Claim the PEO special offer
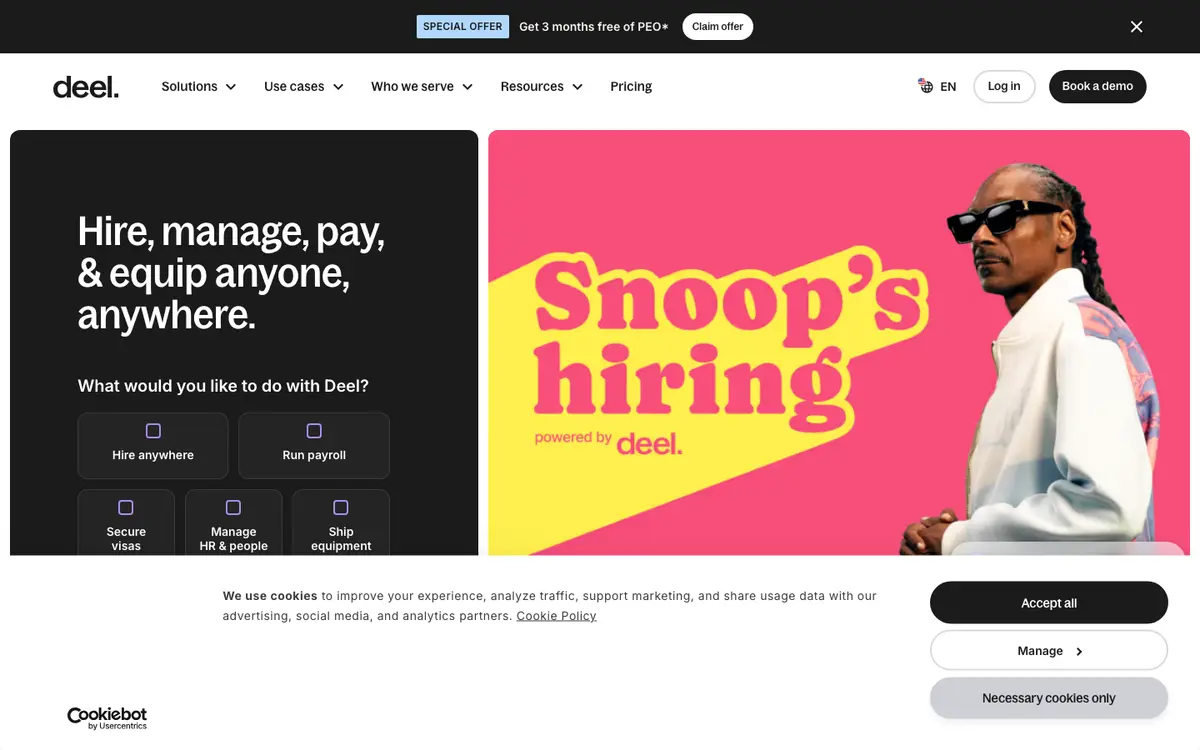The width and height of the screenshot is (1200, 750). click(718, 27)
